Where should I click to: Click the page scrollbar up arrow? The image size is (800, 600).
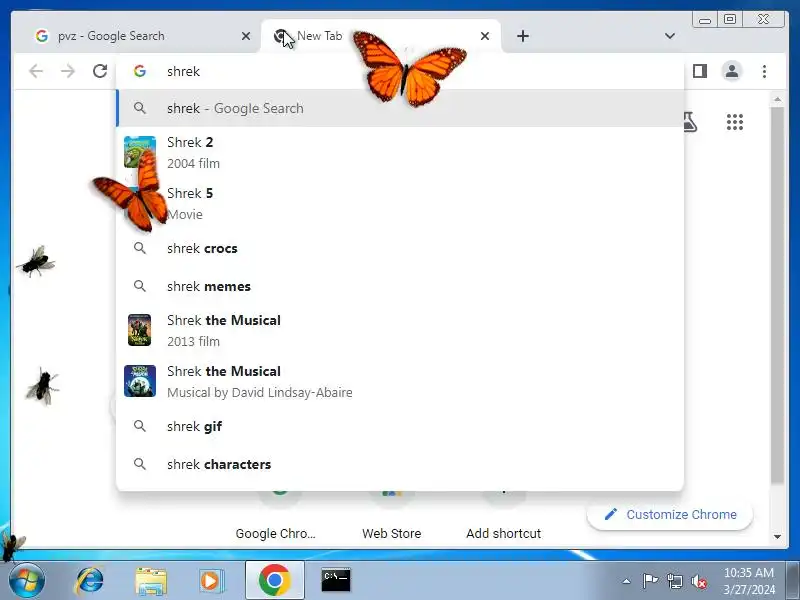pos(777,99)
